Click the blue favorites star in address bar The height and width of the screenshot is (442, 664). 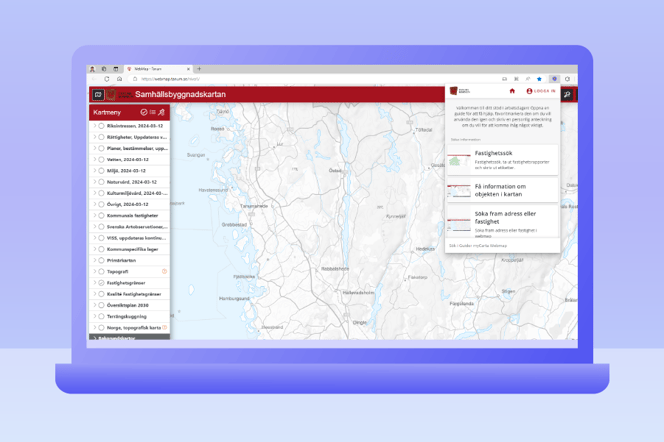tap(539, 79)
